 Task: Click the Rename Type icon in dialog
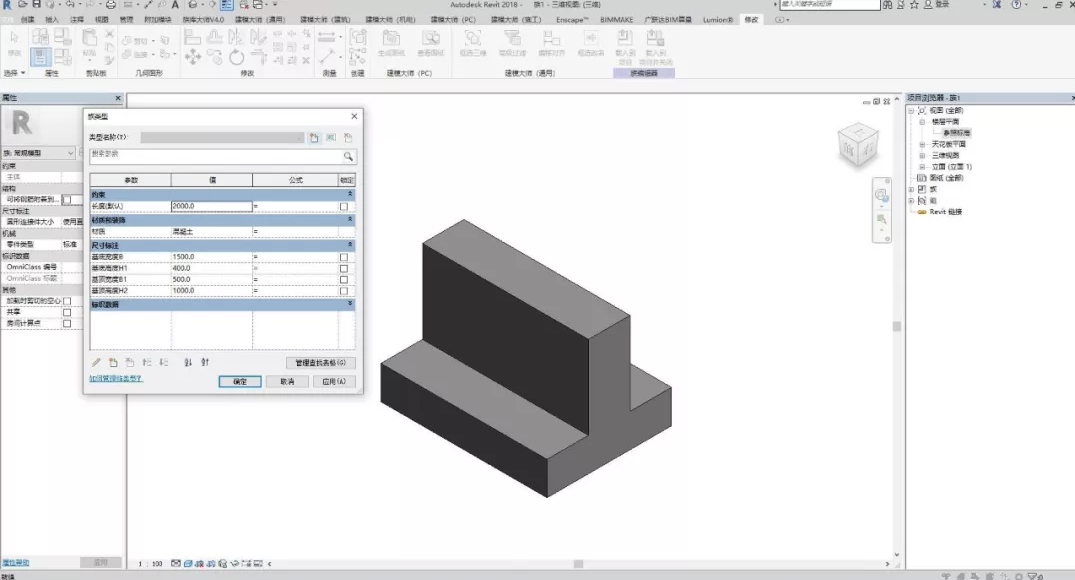[x=331, y=138]
